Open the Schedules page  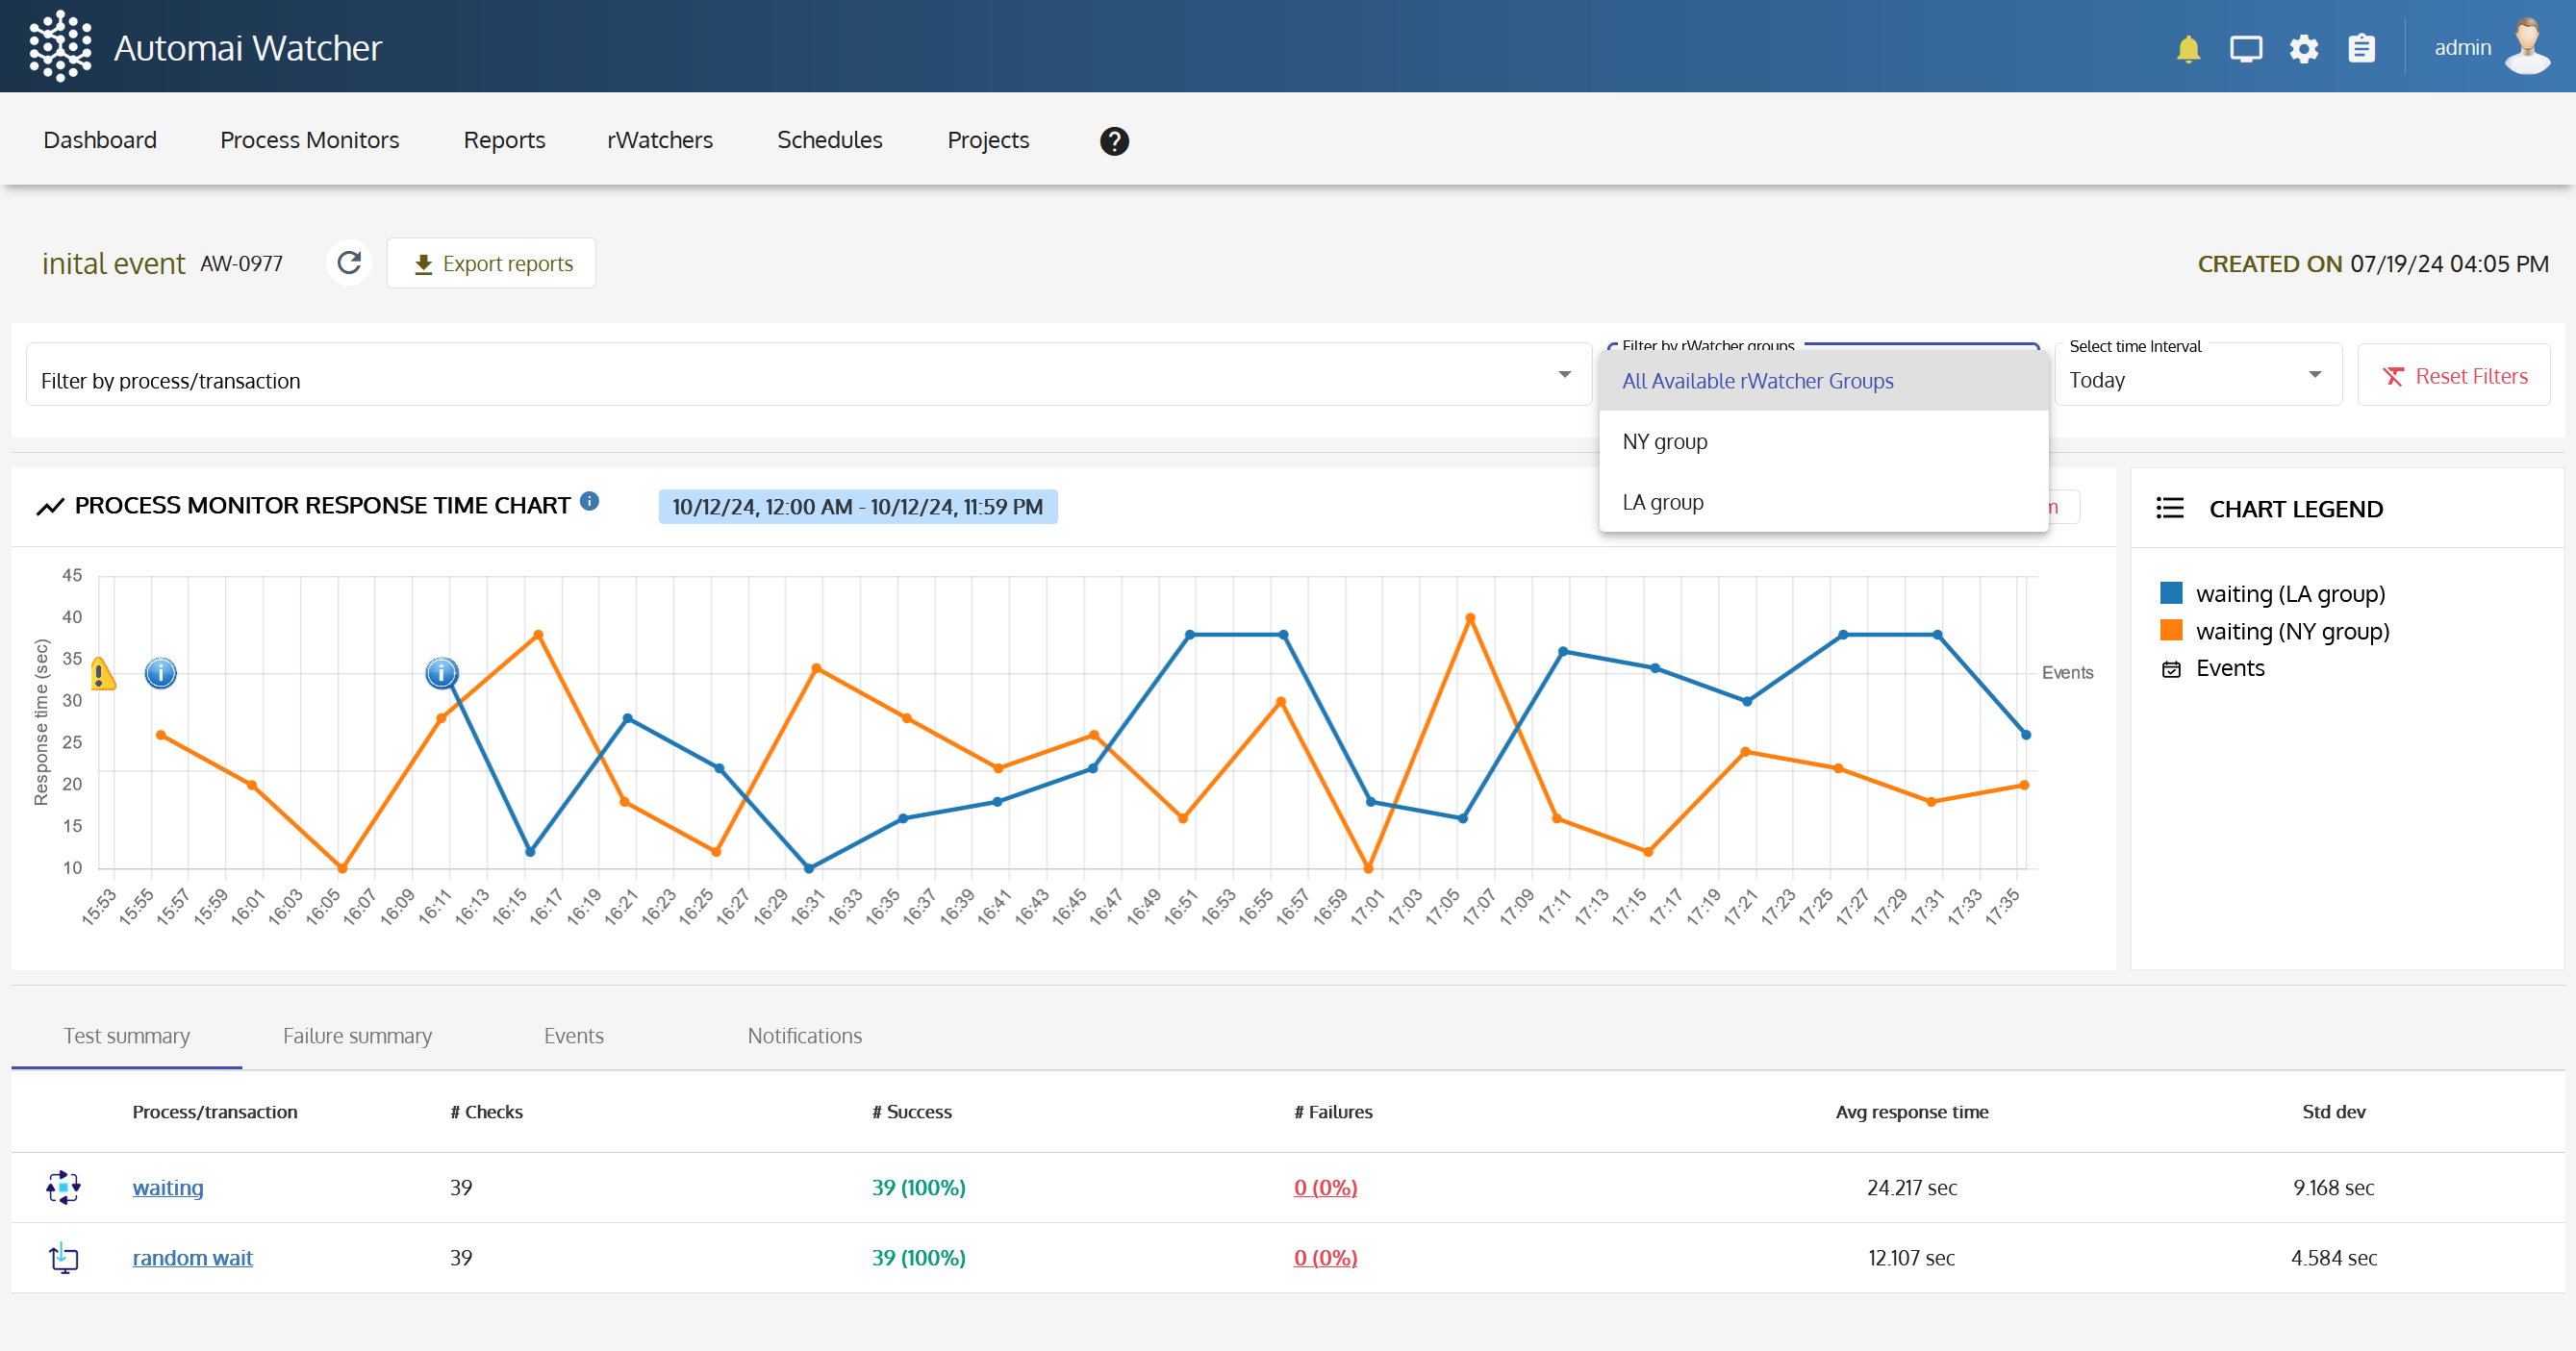830,140
